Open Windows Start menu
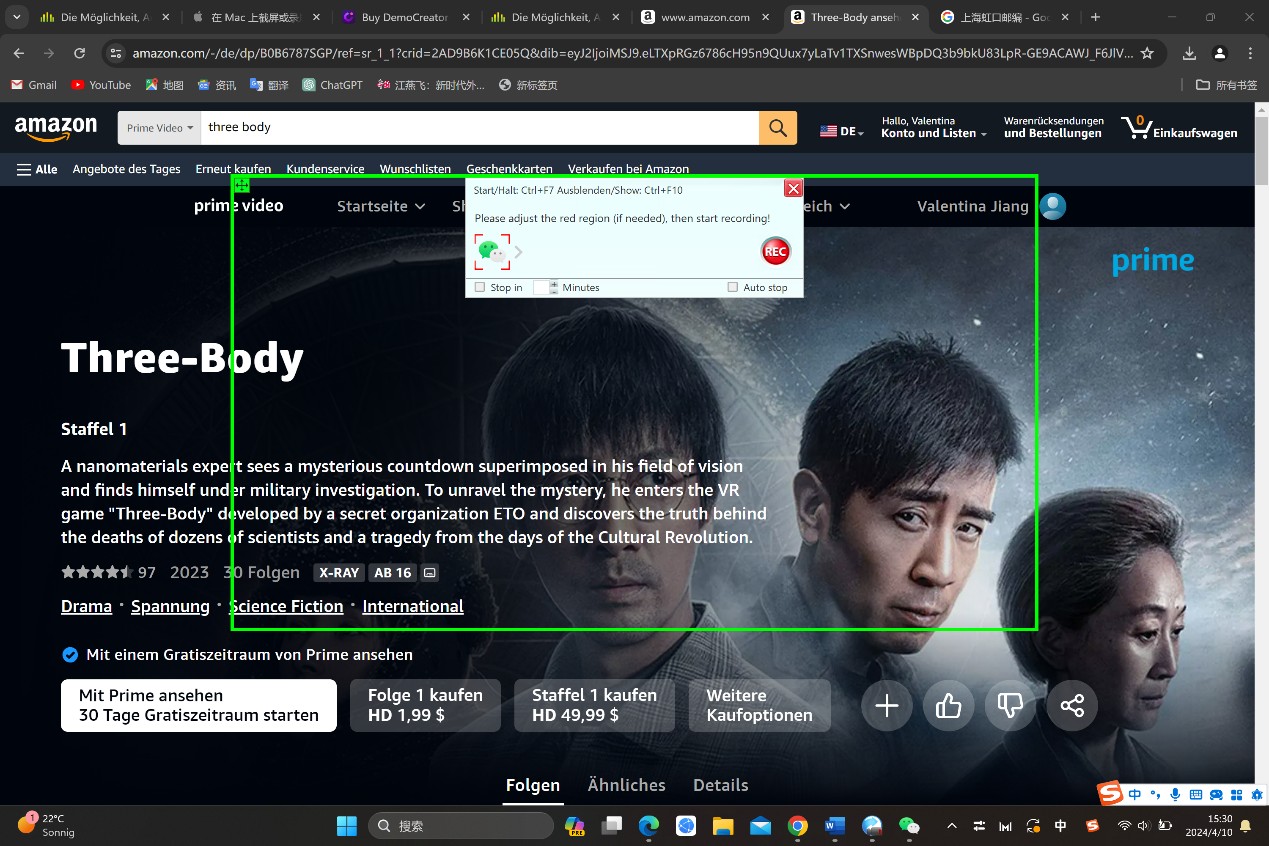Viewport: 1269px width, 846px height. (x=347, y=826)
